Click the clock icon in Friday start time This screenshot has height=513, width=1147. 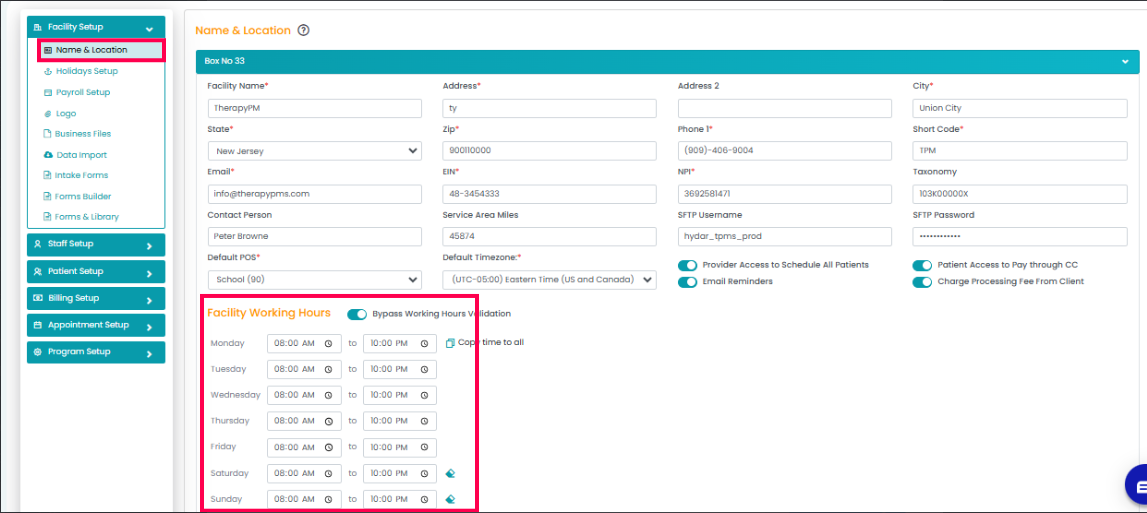coord(328,447)
